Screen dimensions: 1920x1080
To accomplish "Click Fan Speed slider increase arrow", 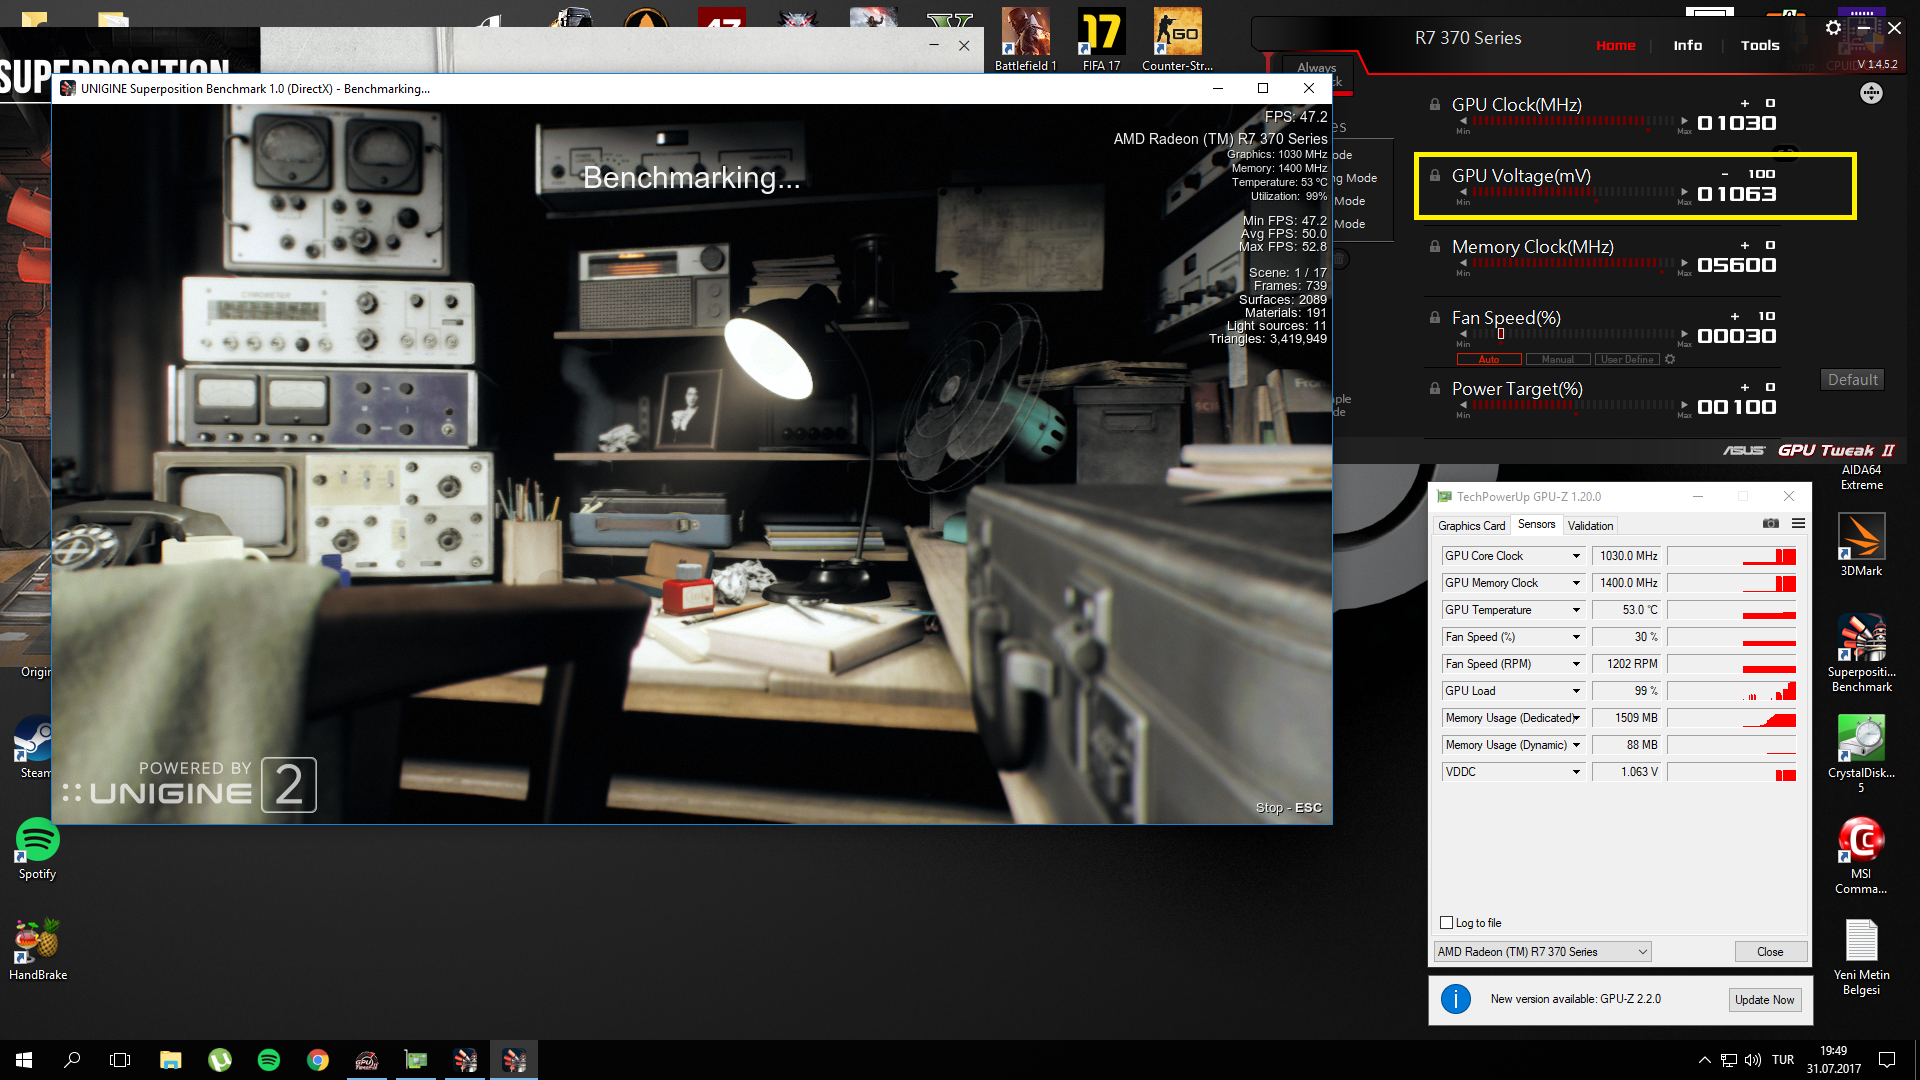I will click(1684, 334).
